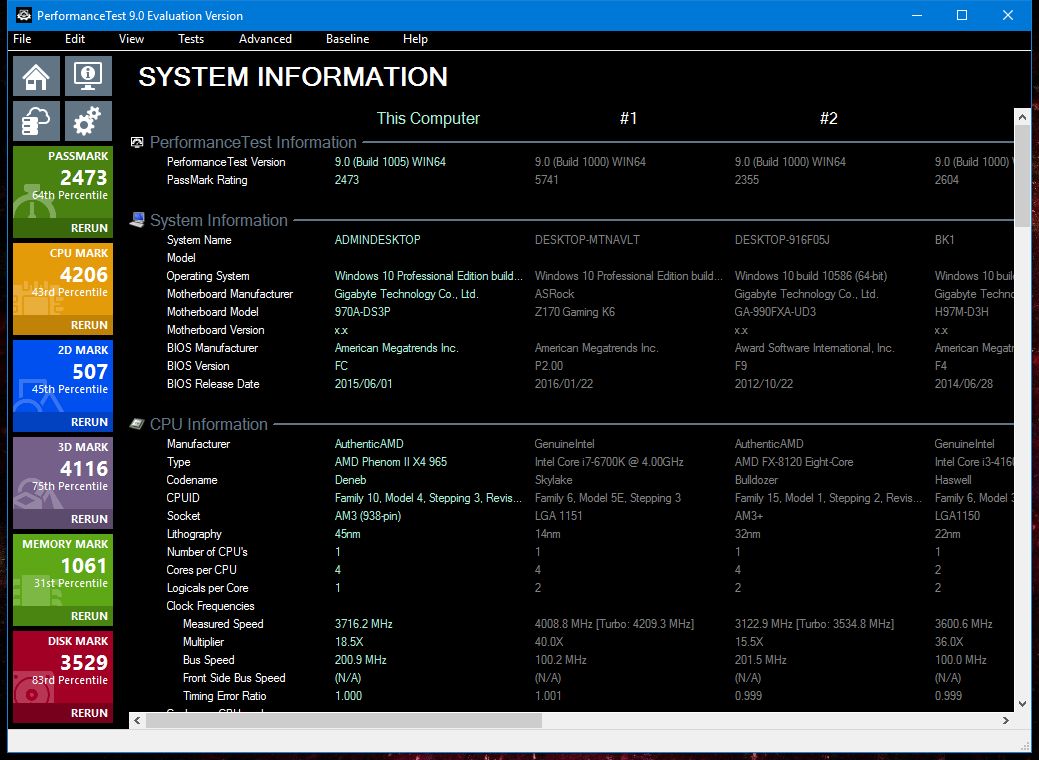The width and height of the screenshot is (1039, 760).
Task: Select the '#1' baseline column header
Action: 628,119
